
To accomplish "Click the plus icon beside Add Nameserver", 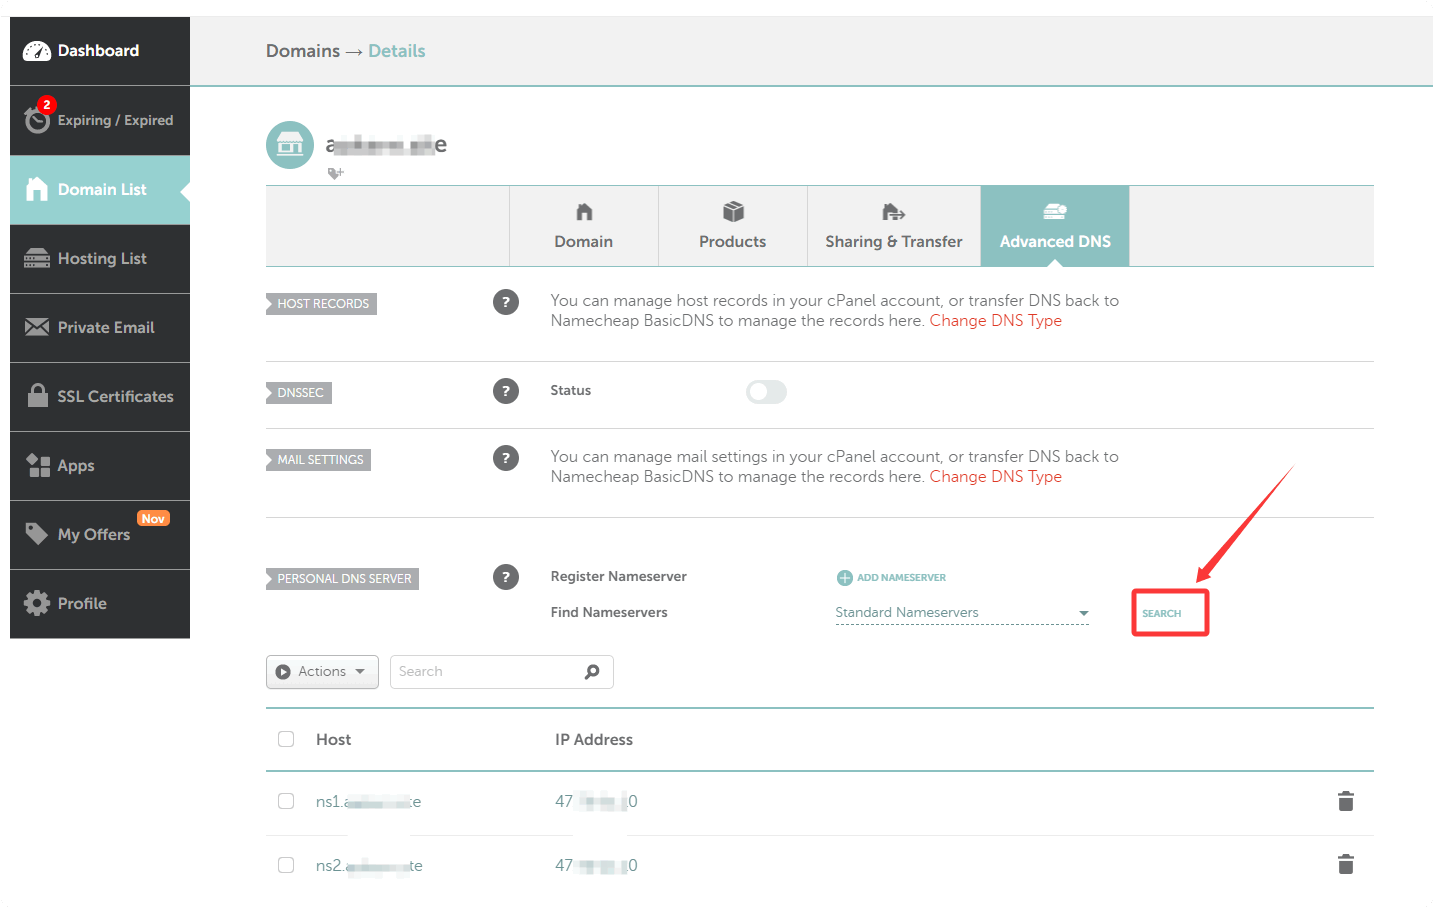I will (x=845, y=578).
